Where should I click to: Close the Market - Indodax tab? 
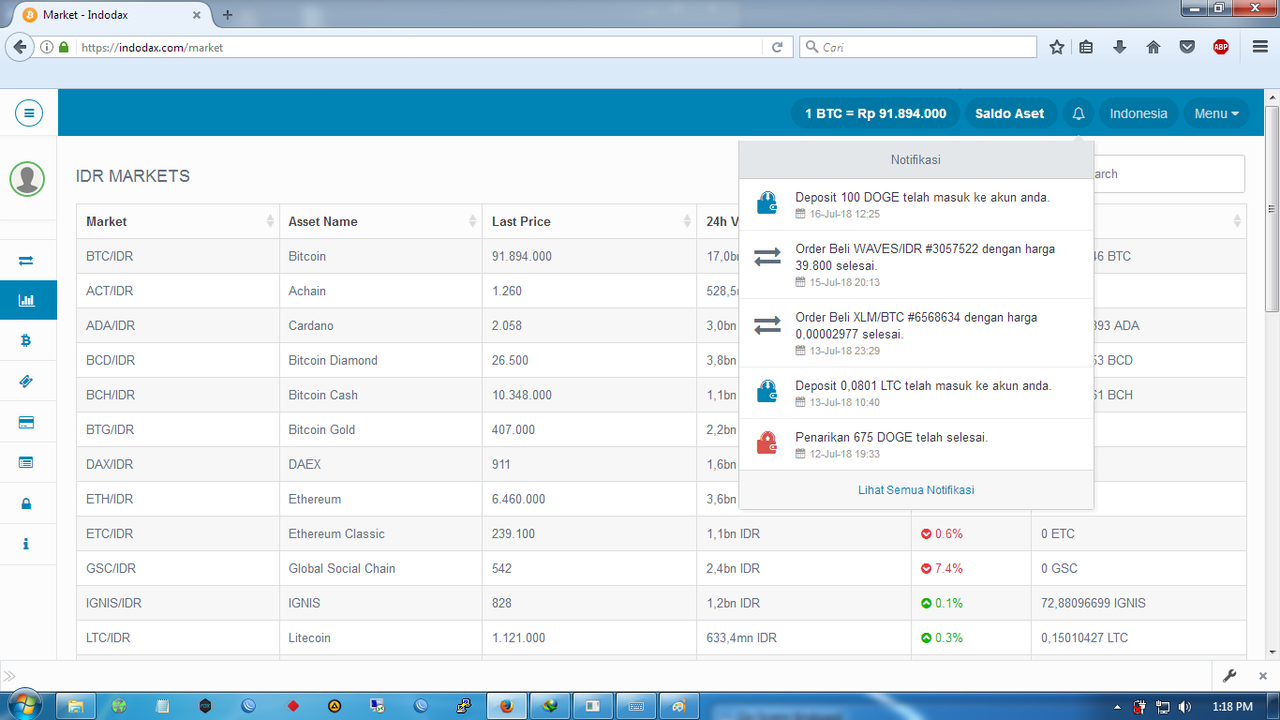[x=197, y=15]
